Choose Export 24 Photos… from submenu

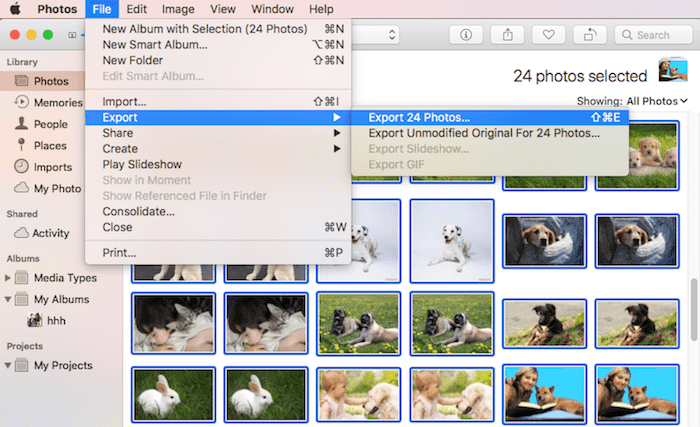[x=418, y=117]
